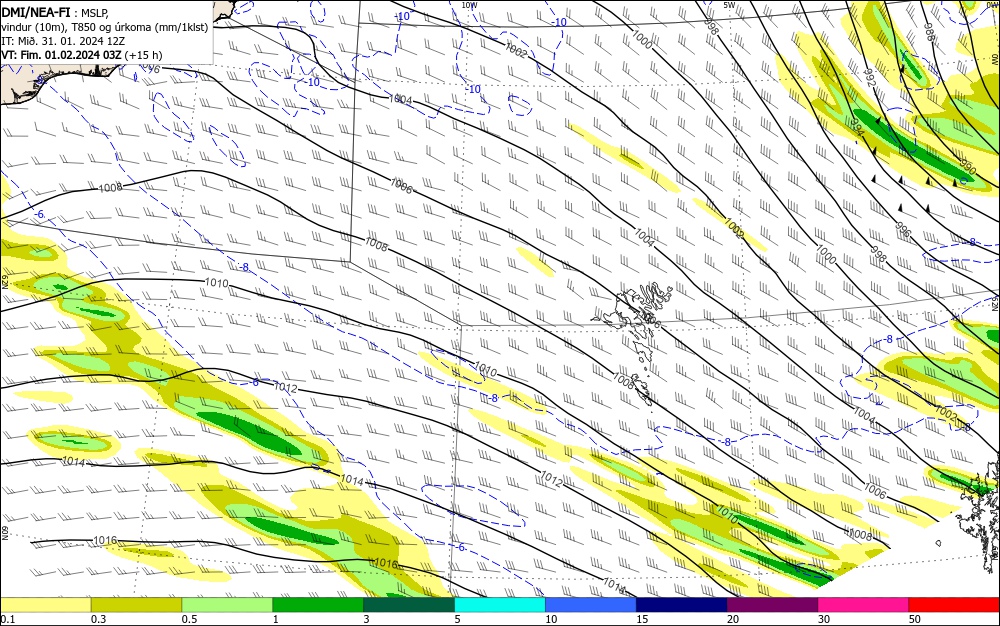Select the pink 30–50 legend color band
The width and height of the screenshot is (1000, 626).
864,604
